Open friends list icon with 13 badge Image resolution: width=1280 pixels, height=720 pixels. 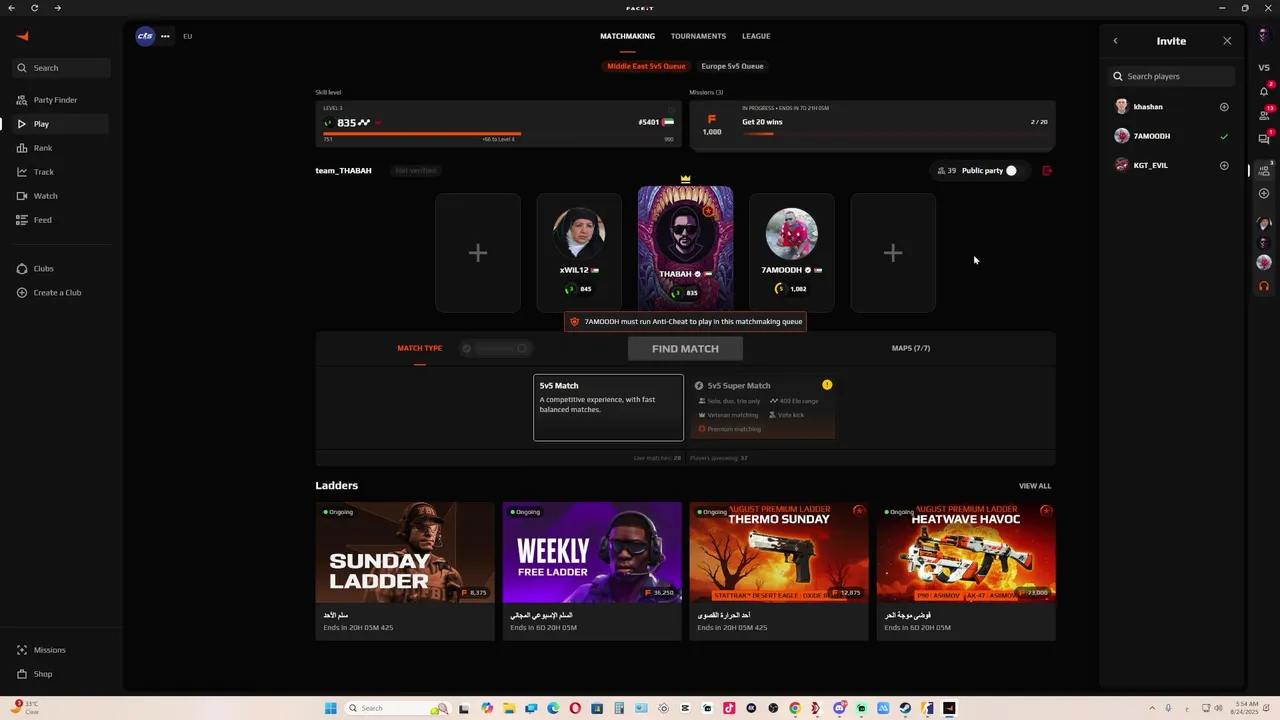[1264, 114]
